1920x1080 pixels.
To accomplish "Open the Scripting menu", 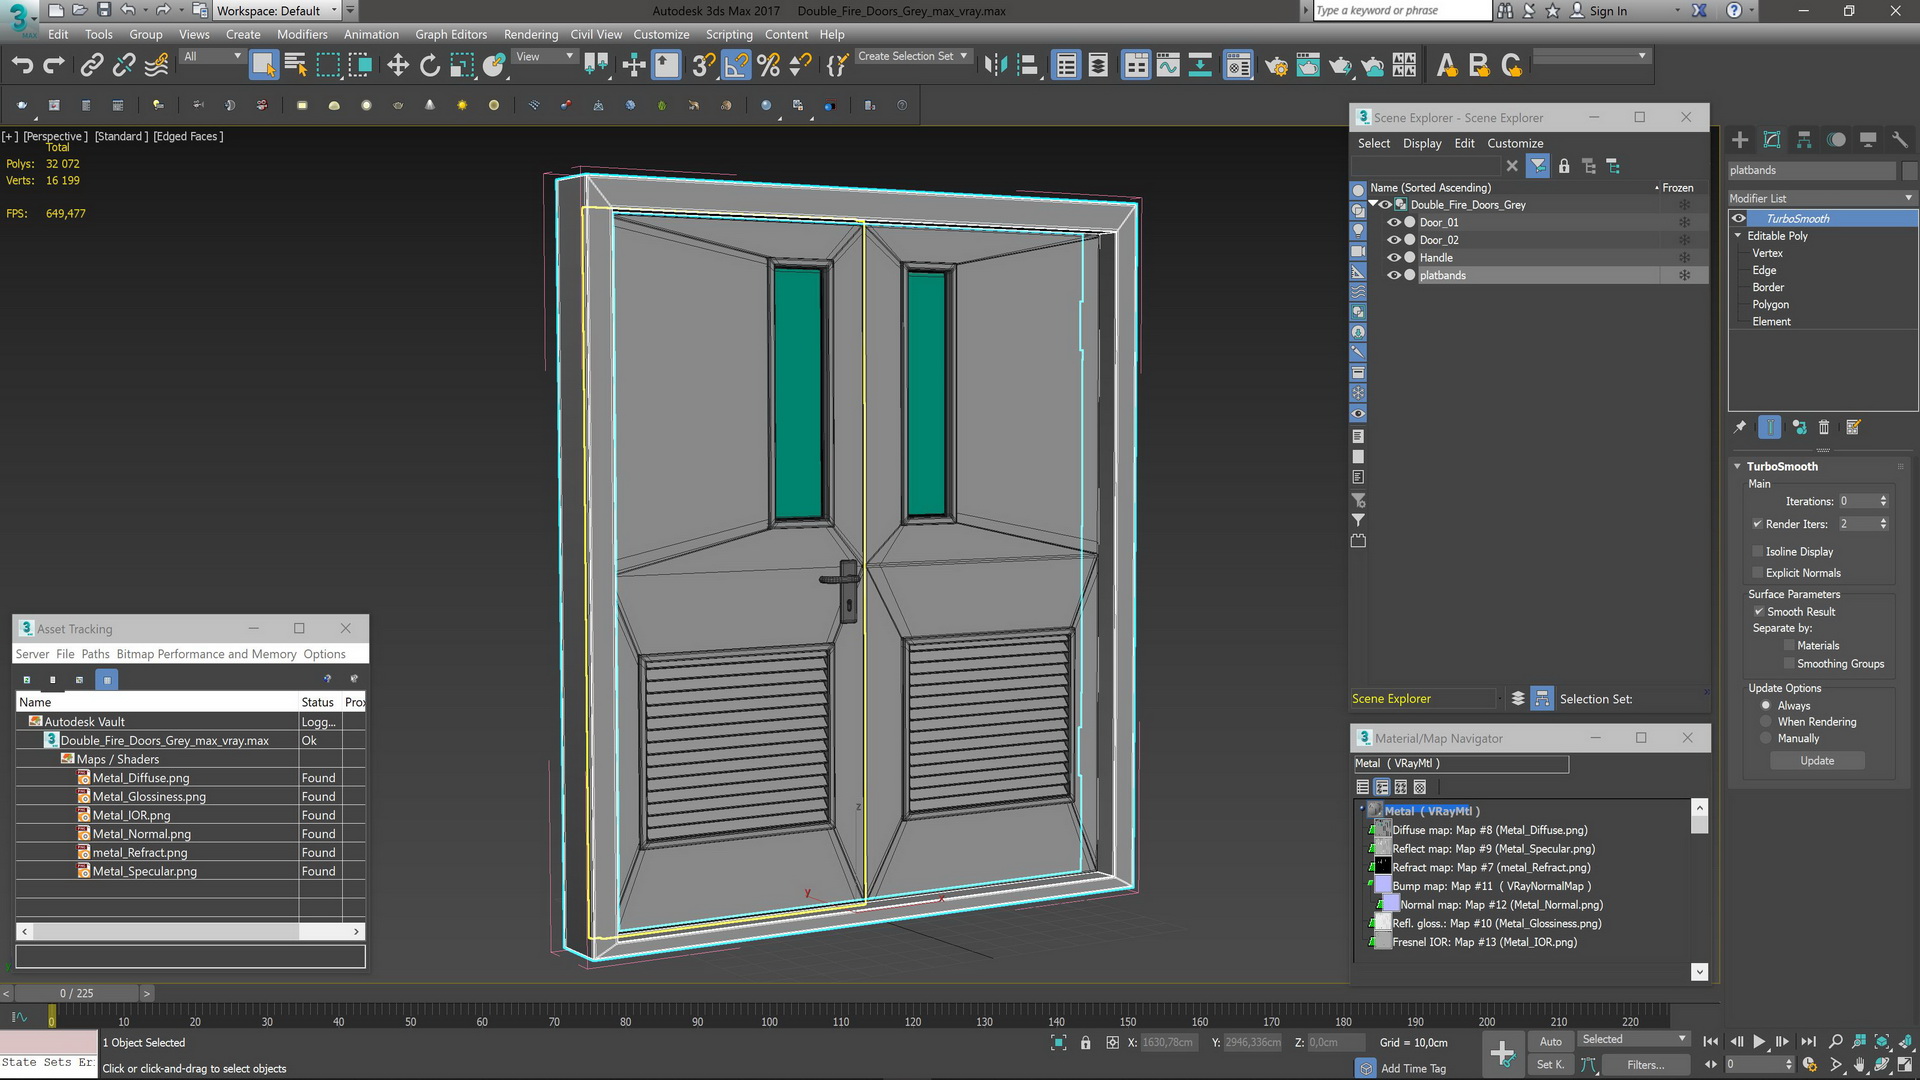I will click(x=729, y=34).
